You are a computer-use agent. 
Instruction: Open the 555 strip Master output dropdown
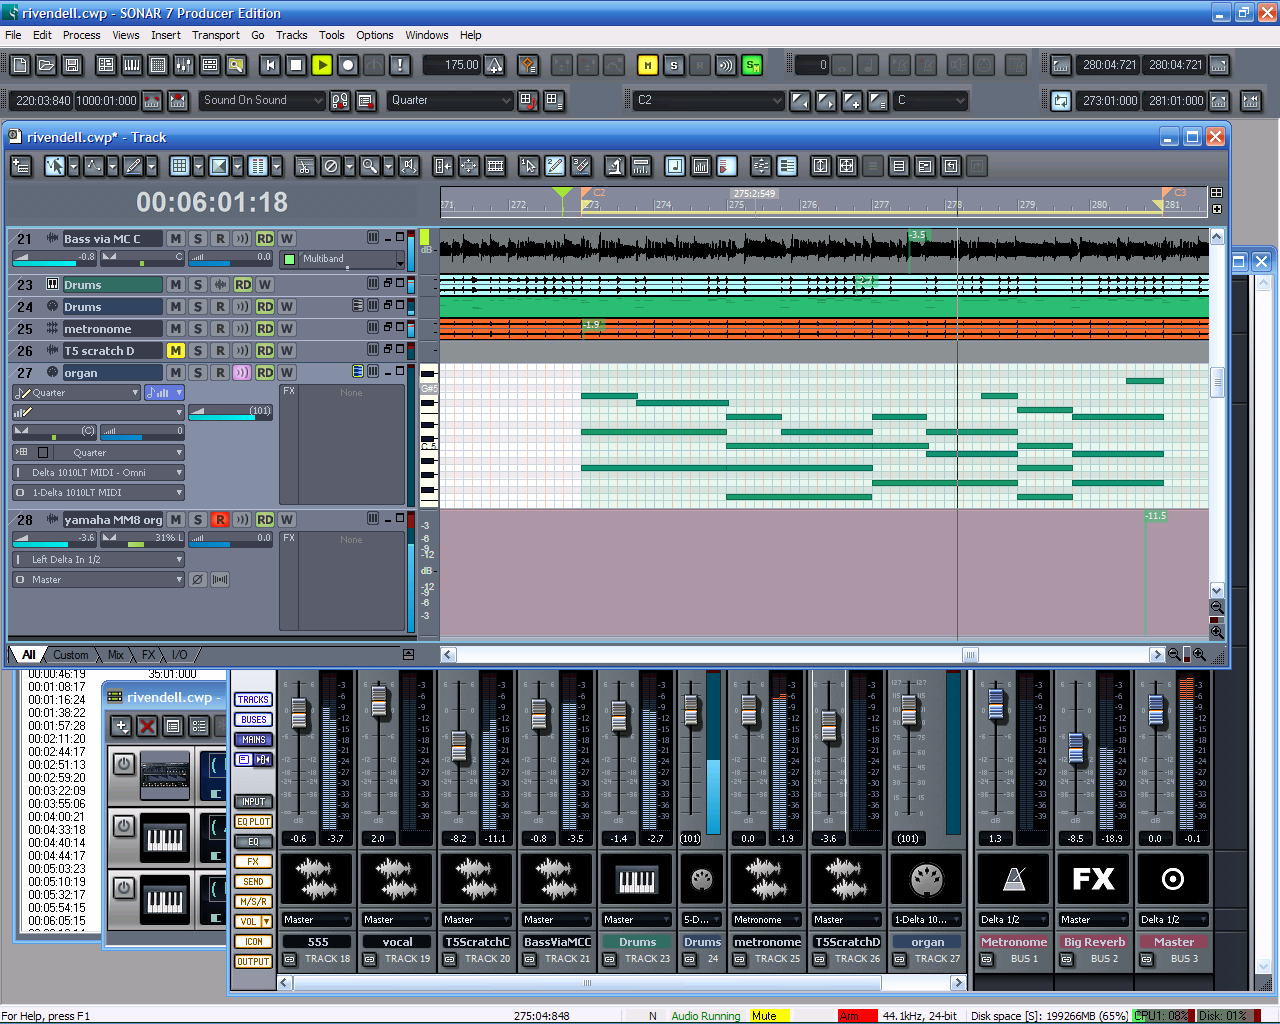coord(316,920)
